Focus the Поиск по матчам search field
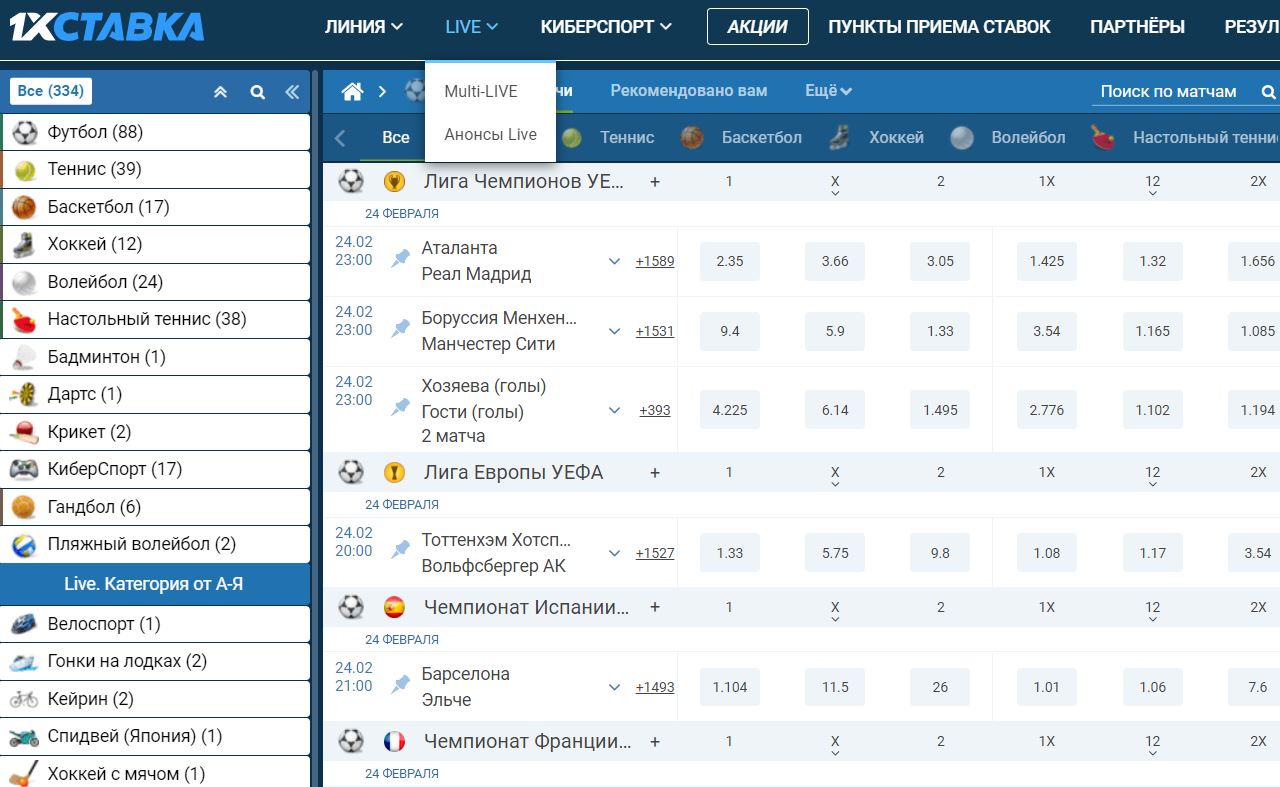1280x787 pixels. 1172,91
